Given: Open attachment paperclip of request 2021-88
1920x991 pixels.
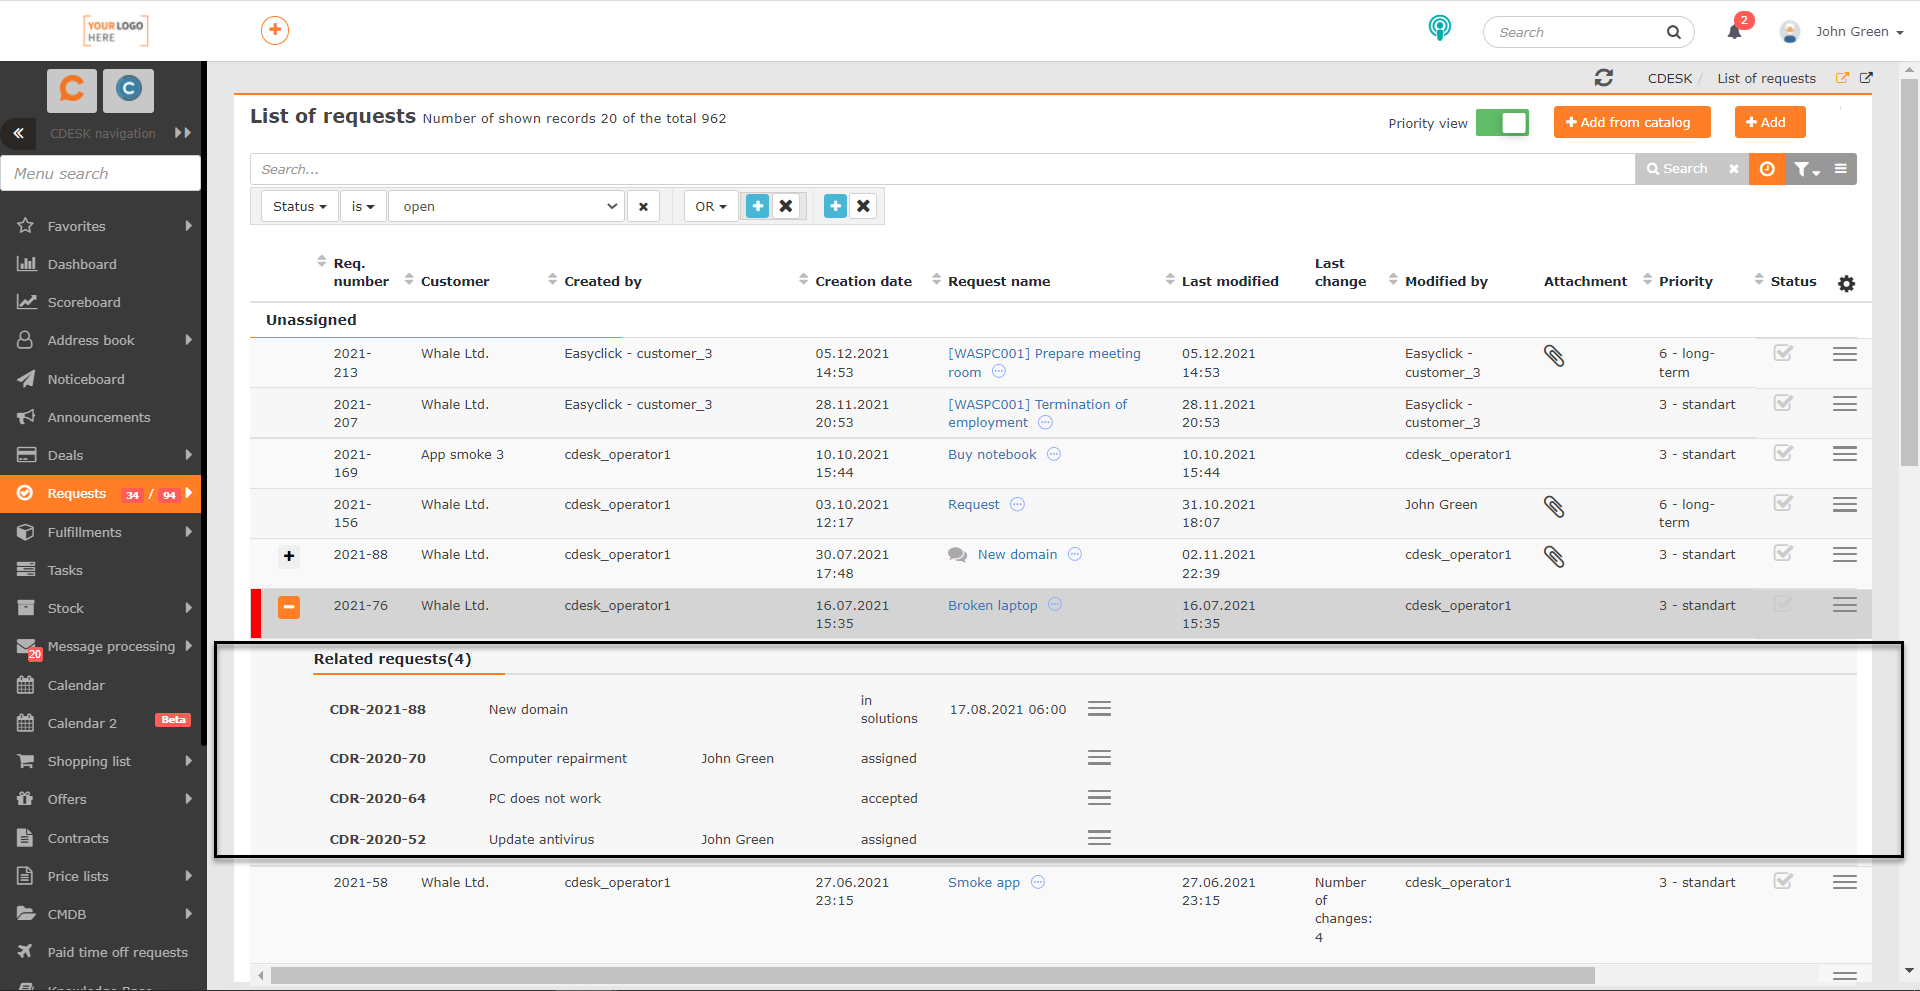Looking at the screenshot, I should (x=1554, y=557).
